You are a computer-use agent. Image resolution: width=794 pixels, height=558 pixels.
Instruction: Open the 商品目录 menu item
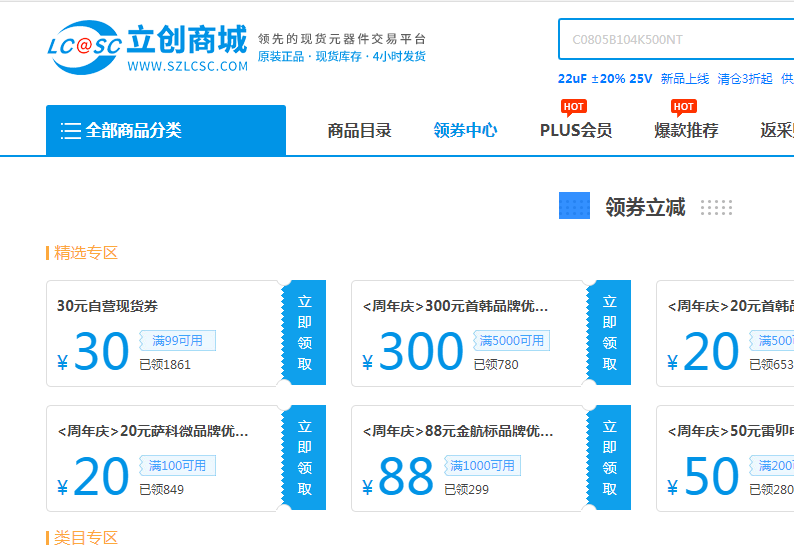[x=360, y=131]
